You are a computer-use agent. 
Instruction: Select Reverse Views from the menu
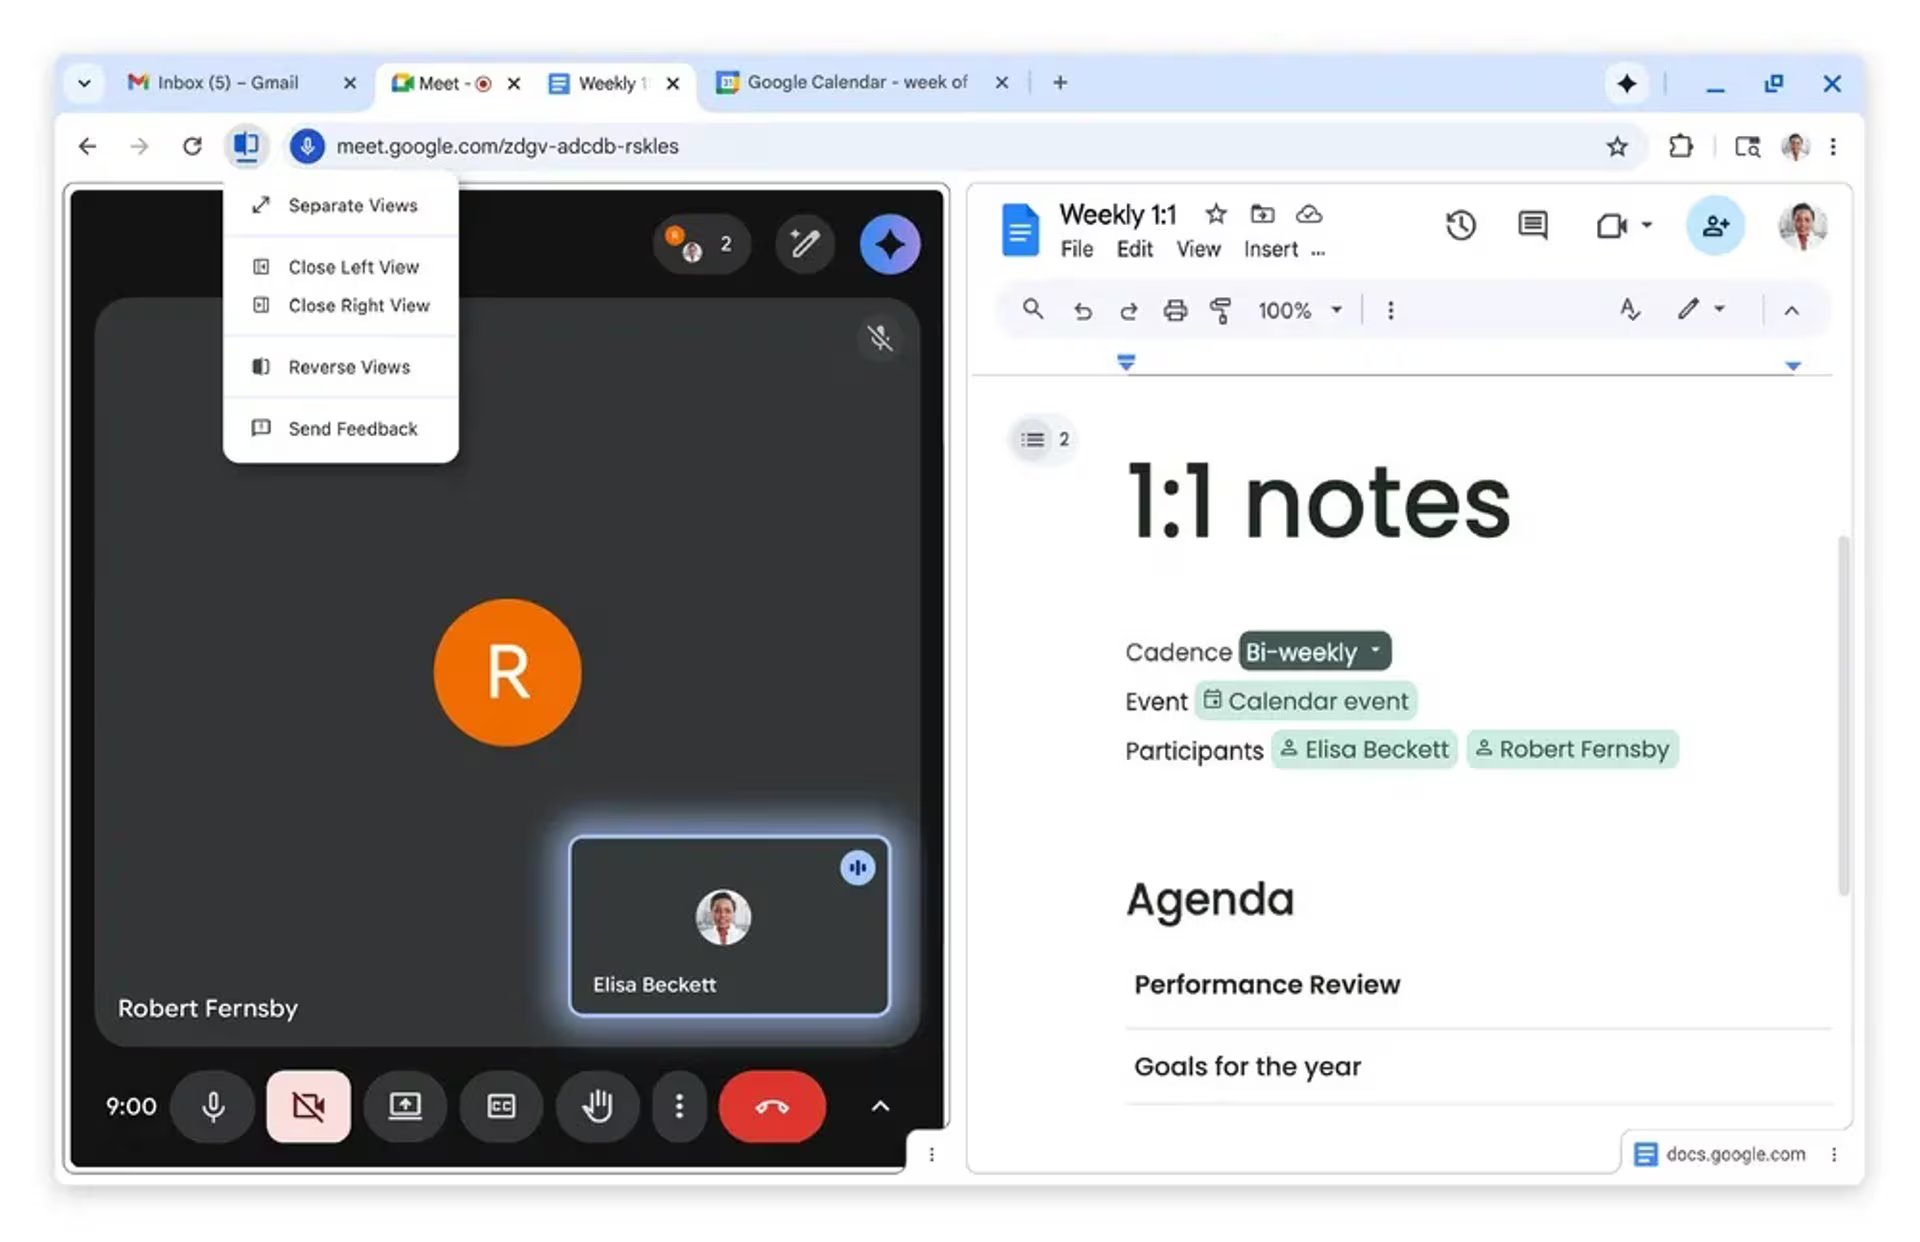(x=348, y=367)
